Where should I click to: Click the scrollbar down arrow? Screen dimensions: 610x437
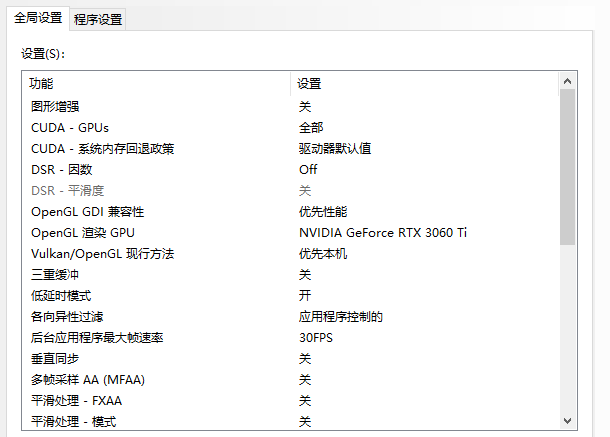pos(567,420)
